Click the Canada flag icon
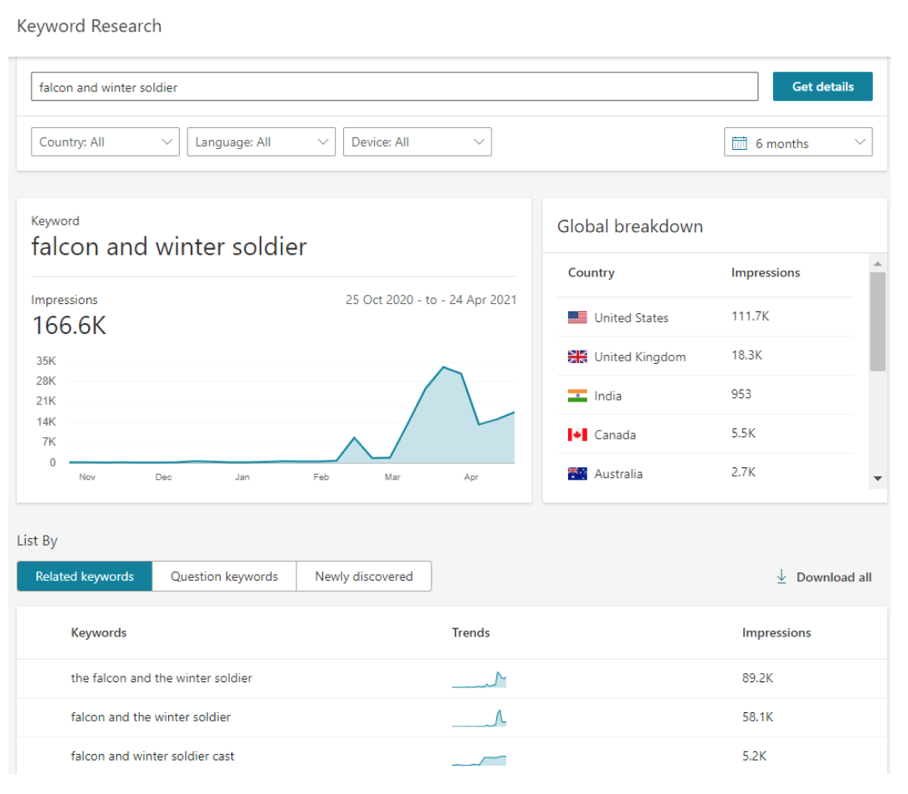908x794 pixels. 577,435
